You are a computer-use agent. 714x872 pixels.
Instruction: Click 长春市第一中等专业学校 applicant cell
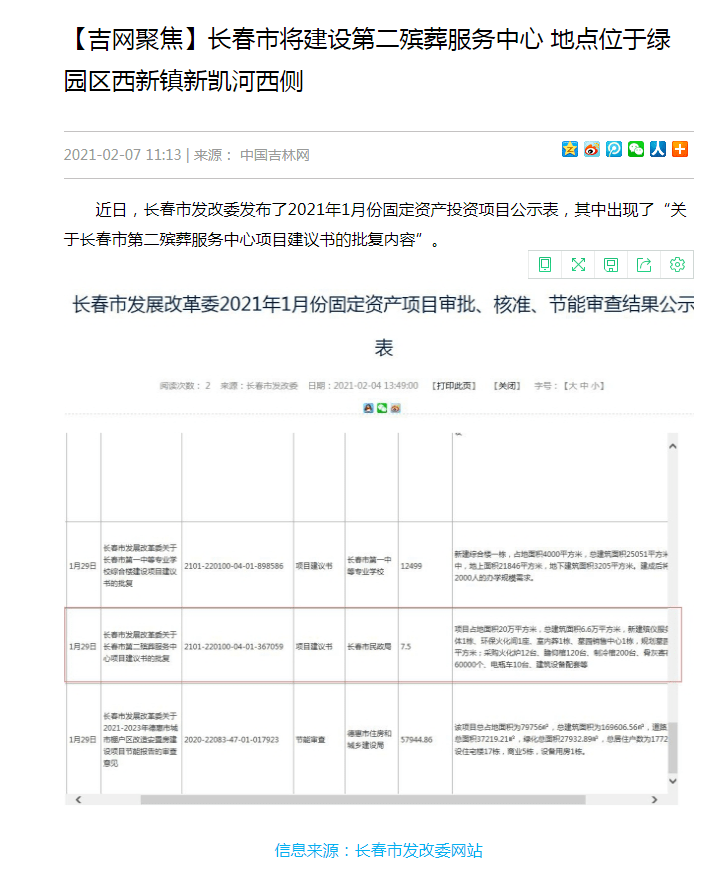coord(369,566)
